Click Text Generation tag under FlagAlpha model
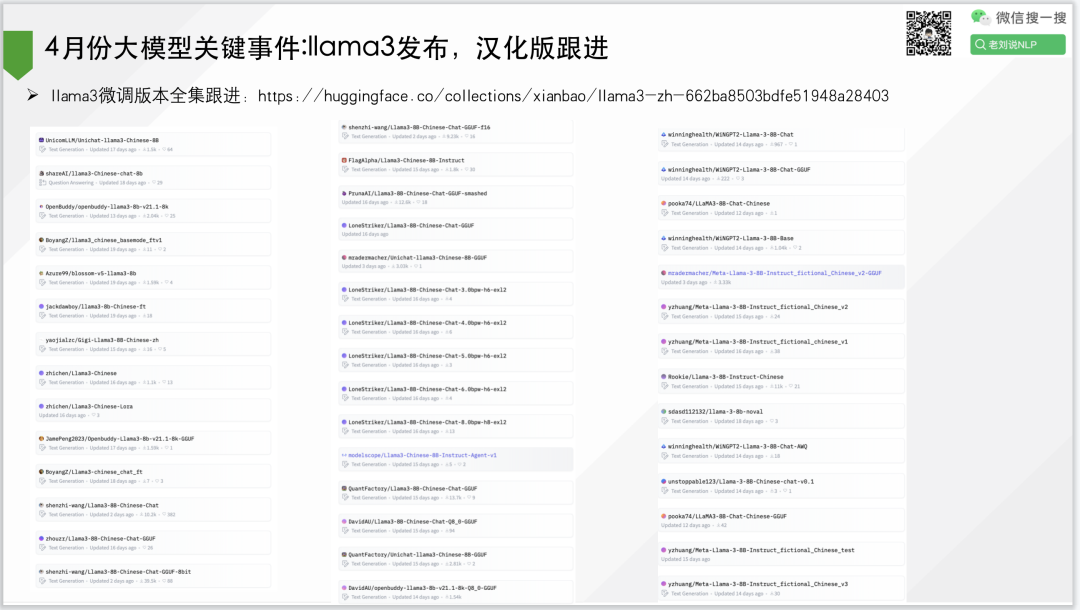1080x610 pixels. point(369,169)
